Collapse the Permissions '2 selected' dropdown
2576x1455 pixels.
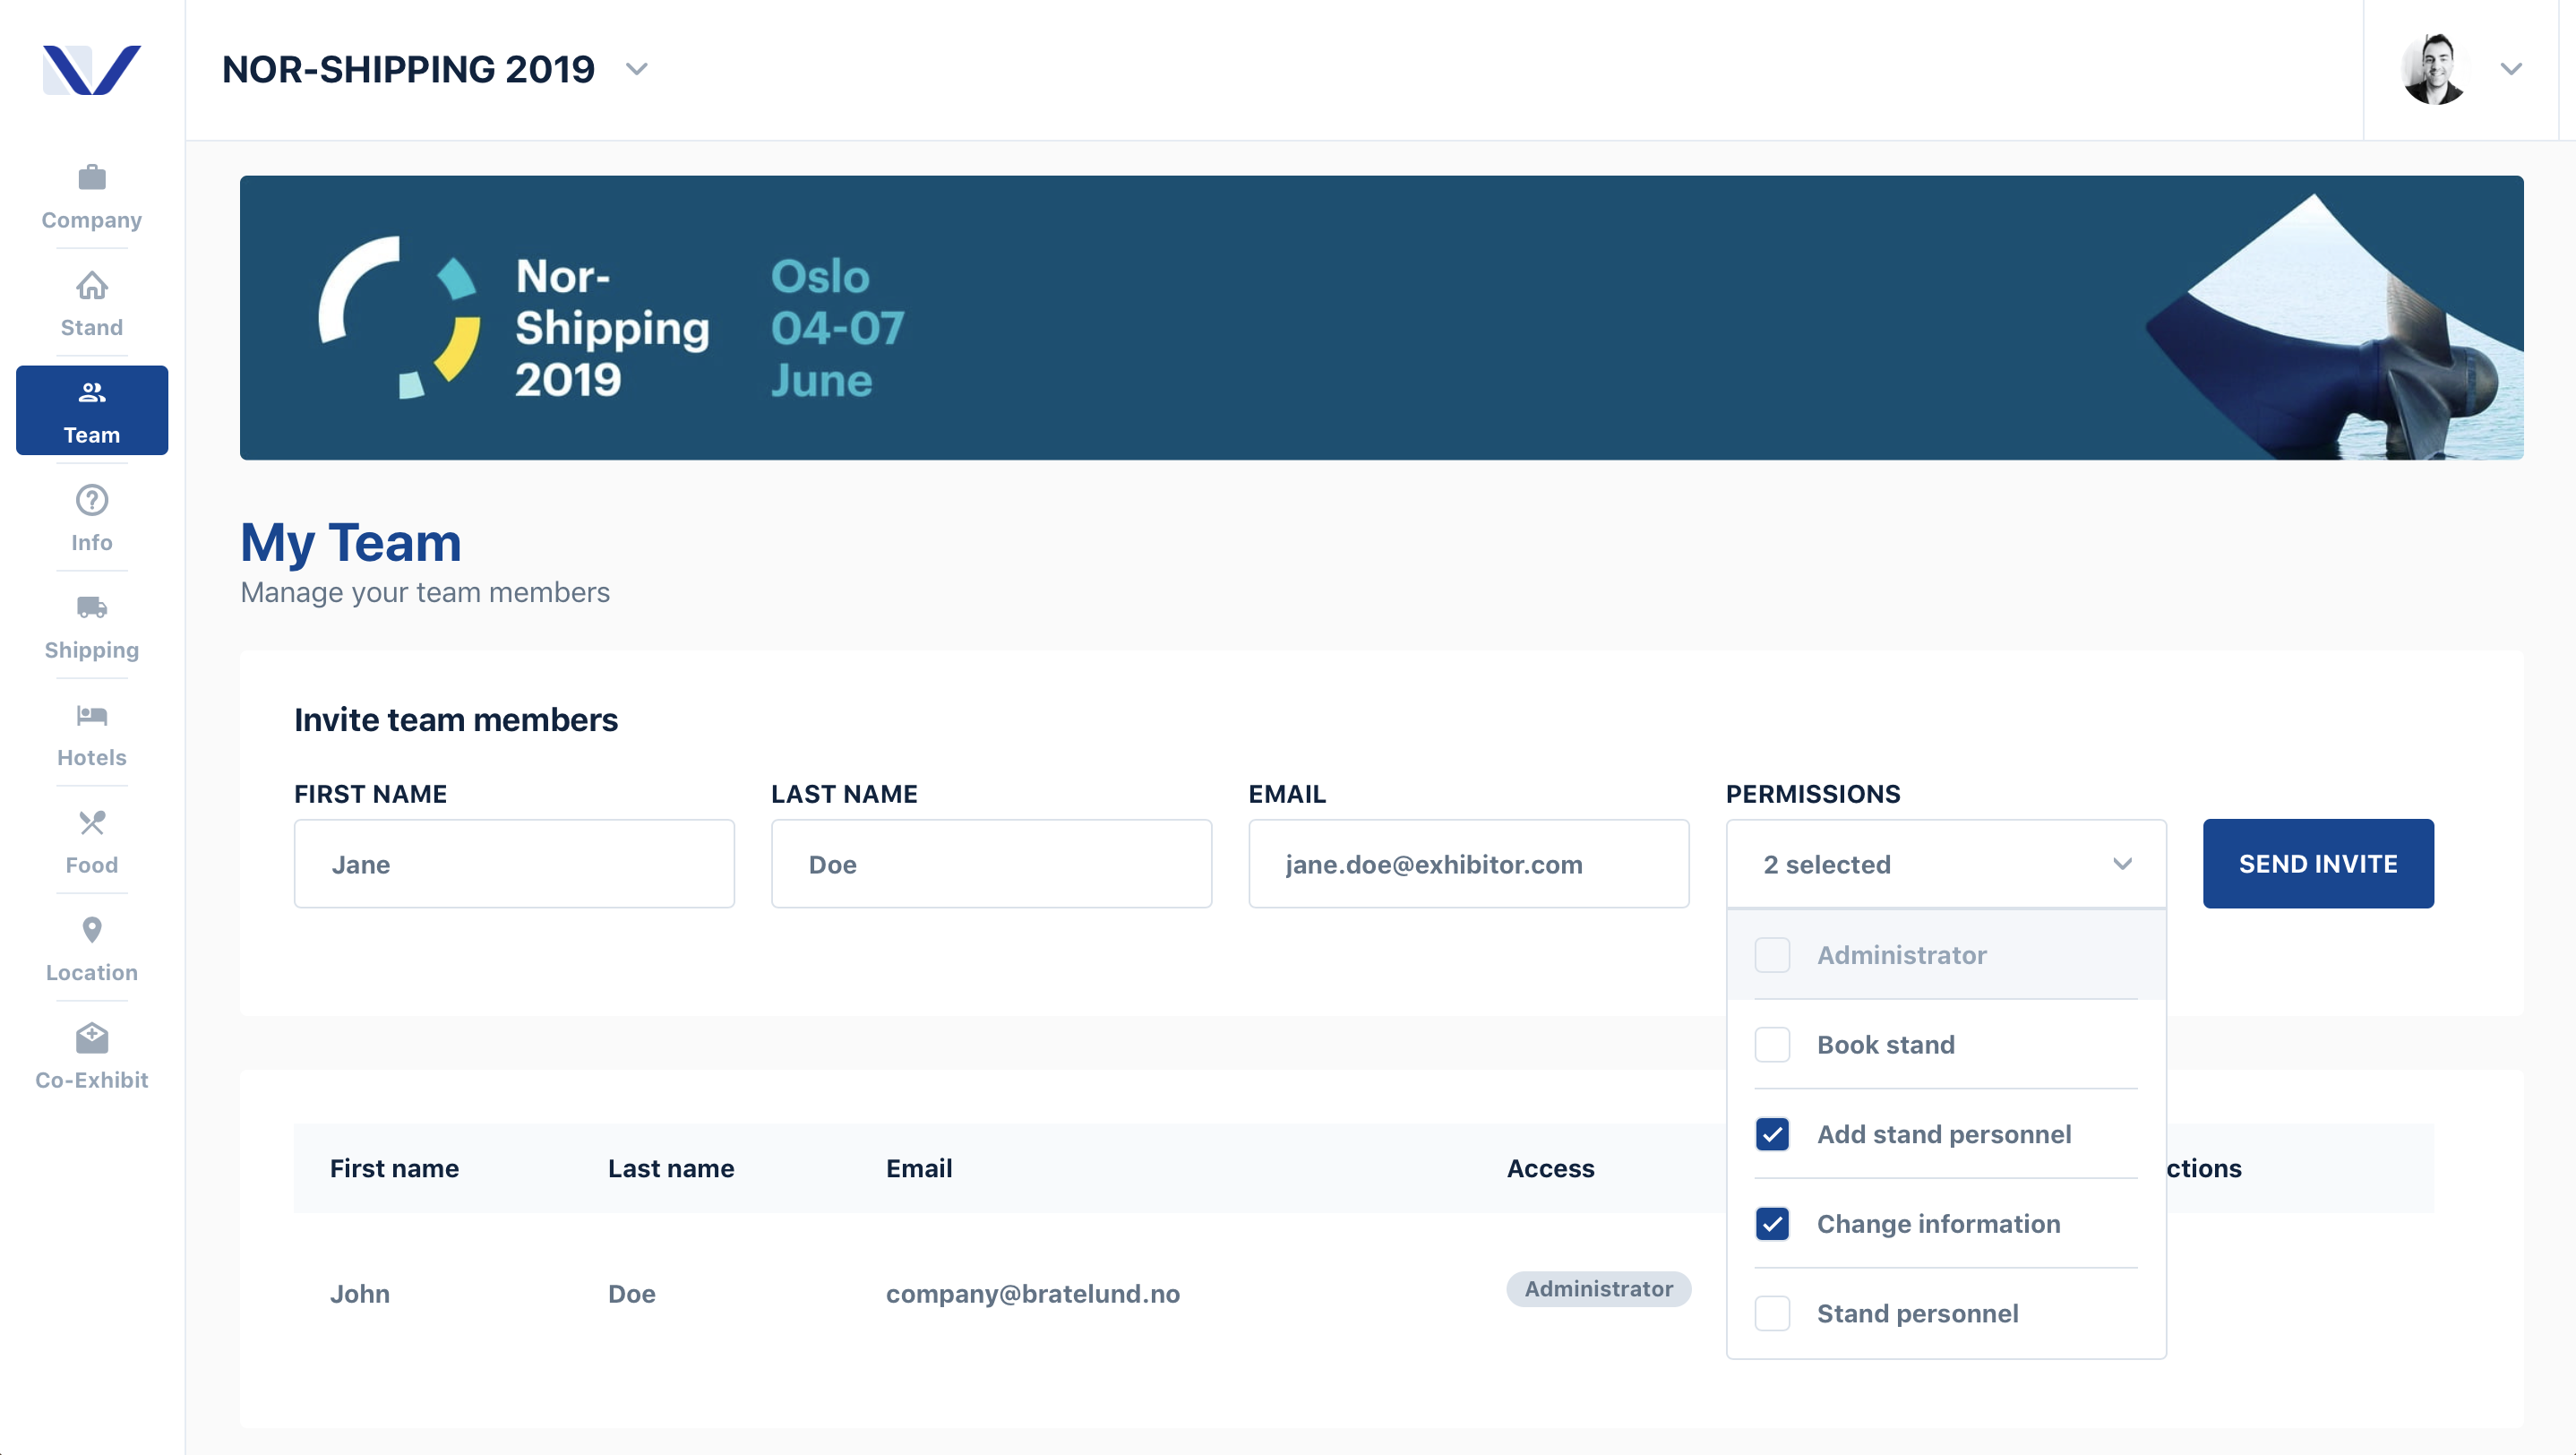pyautogui.click(x=1946, y=864)
